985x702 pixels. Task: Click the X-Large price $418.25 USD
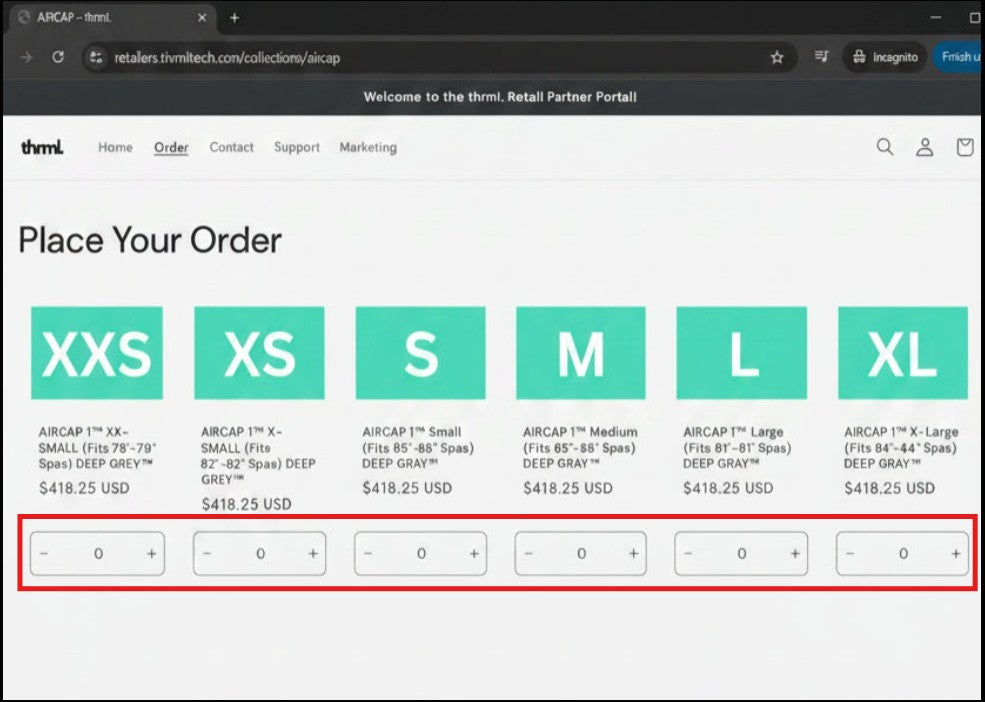click(x=889, y=488)
